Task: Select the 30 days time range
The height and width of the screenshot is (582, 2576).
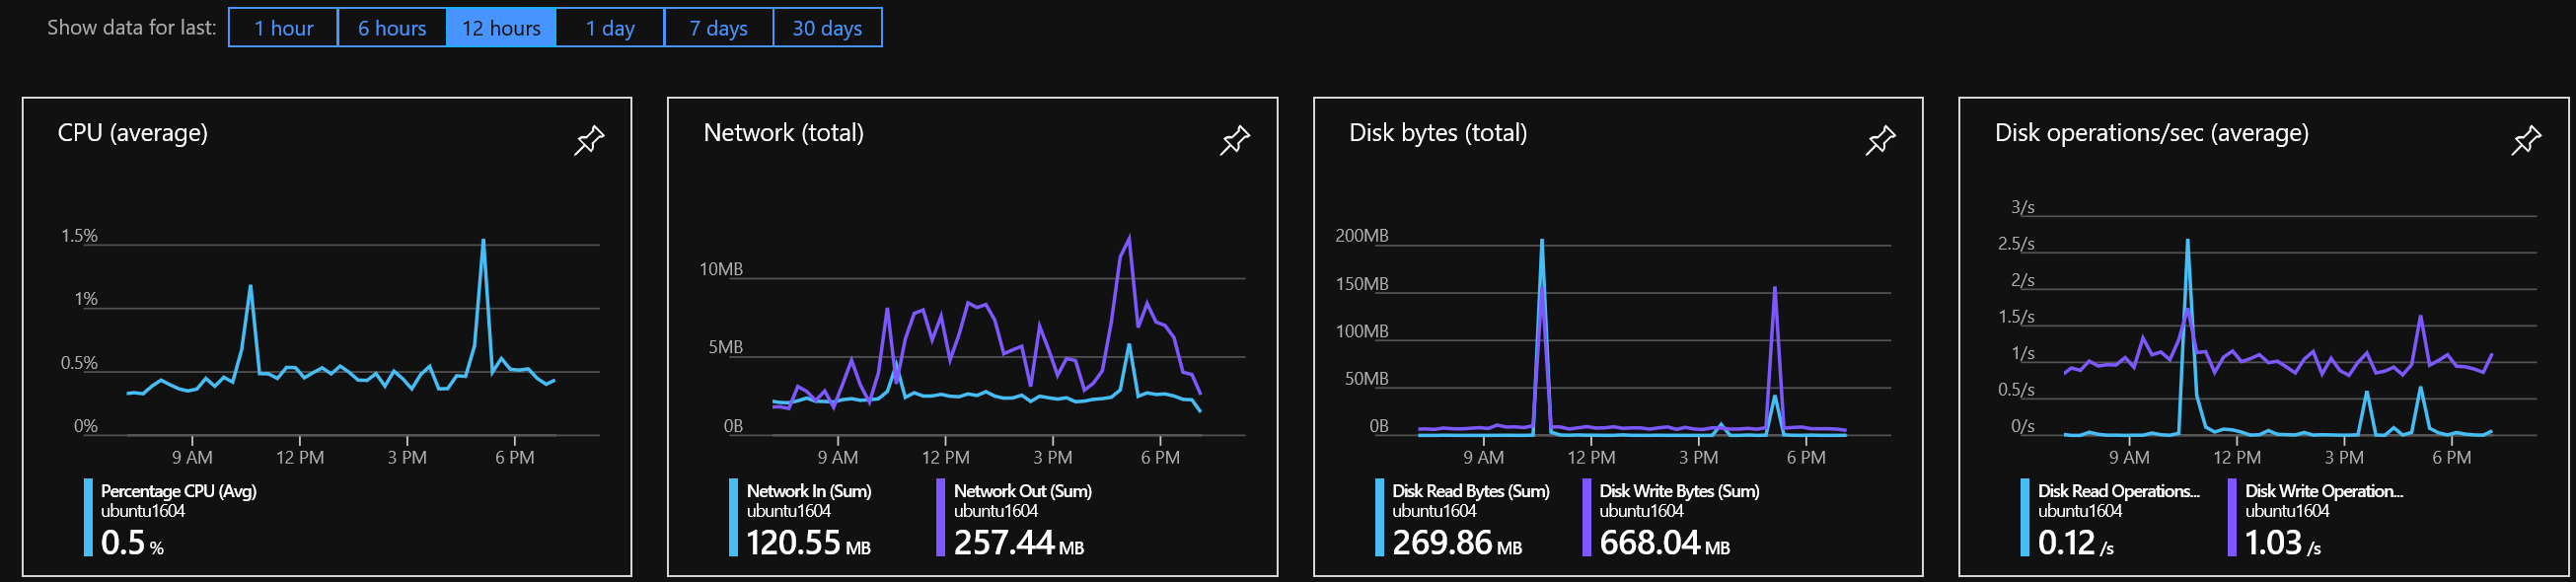Action: point(826,27)
